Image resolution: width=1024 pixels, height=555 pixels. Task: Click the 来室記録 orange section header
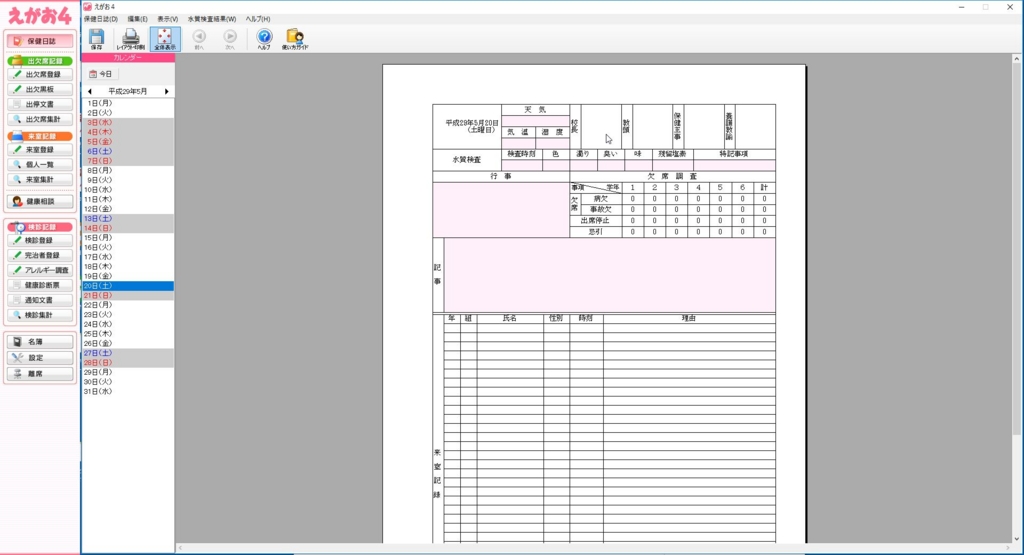point(40,136)
